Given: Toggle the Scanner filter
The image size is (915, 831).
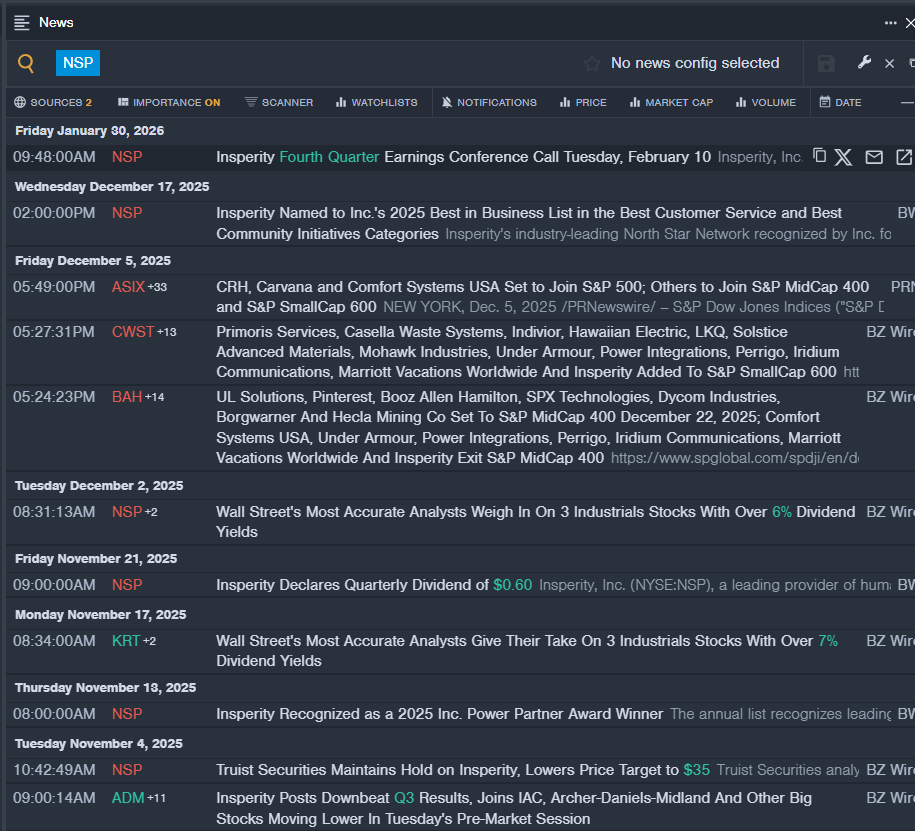Looking at the screenshot, I should pos(279,102).
